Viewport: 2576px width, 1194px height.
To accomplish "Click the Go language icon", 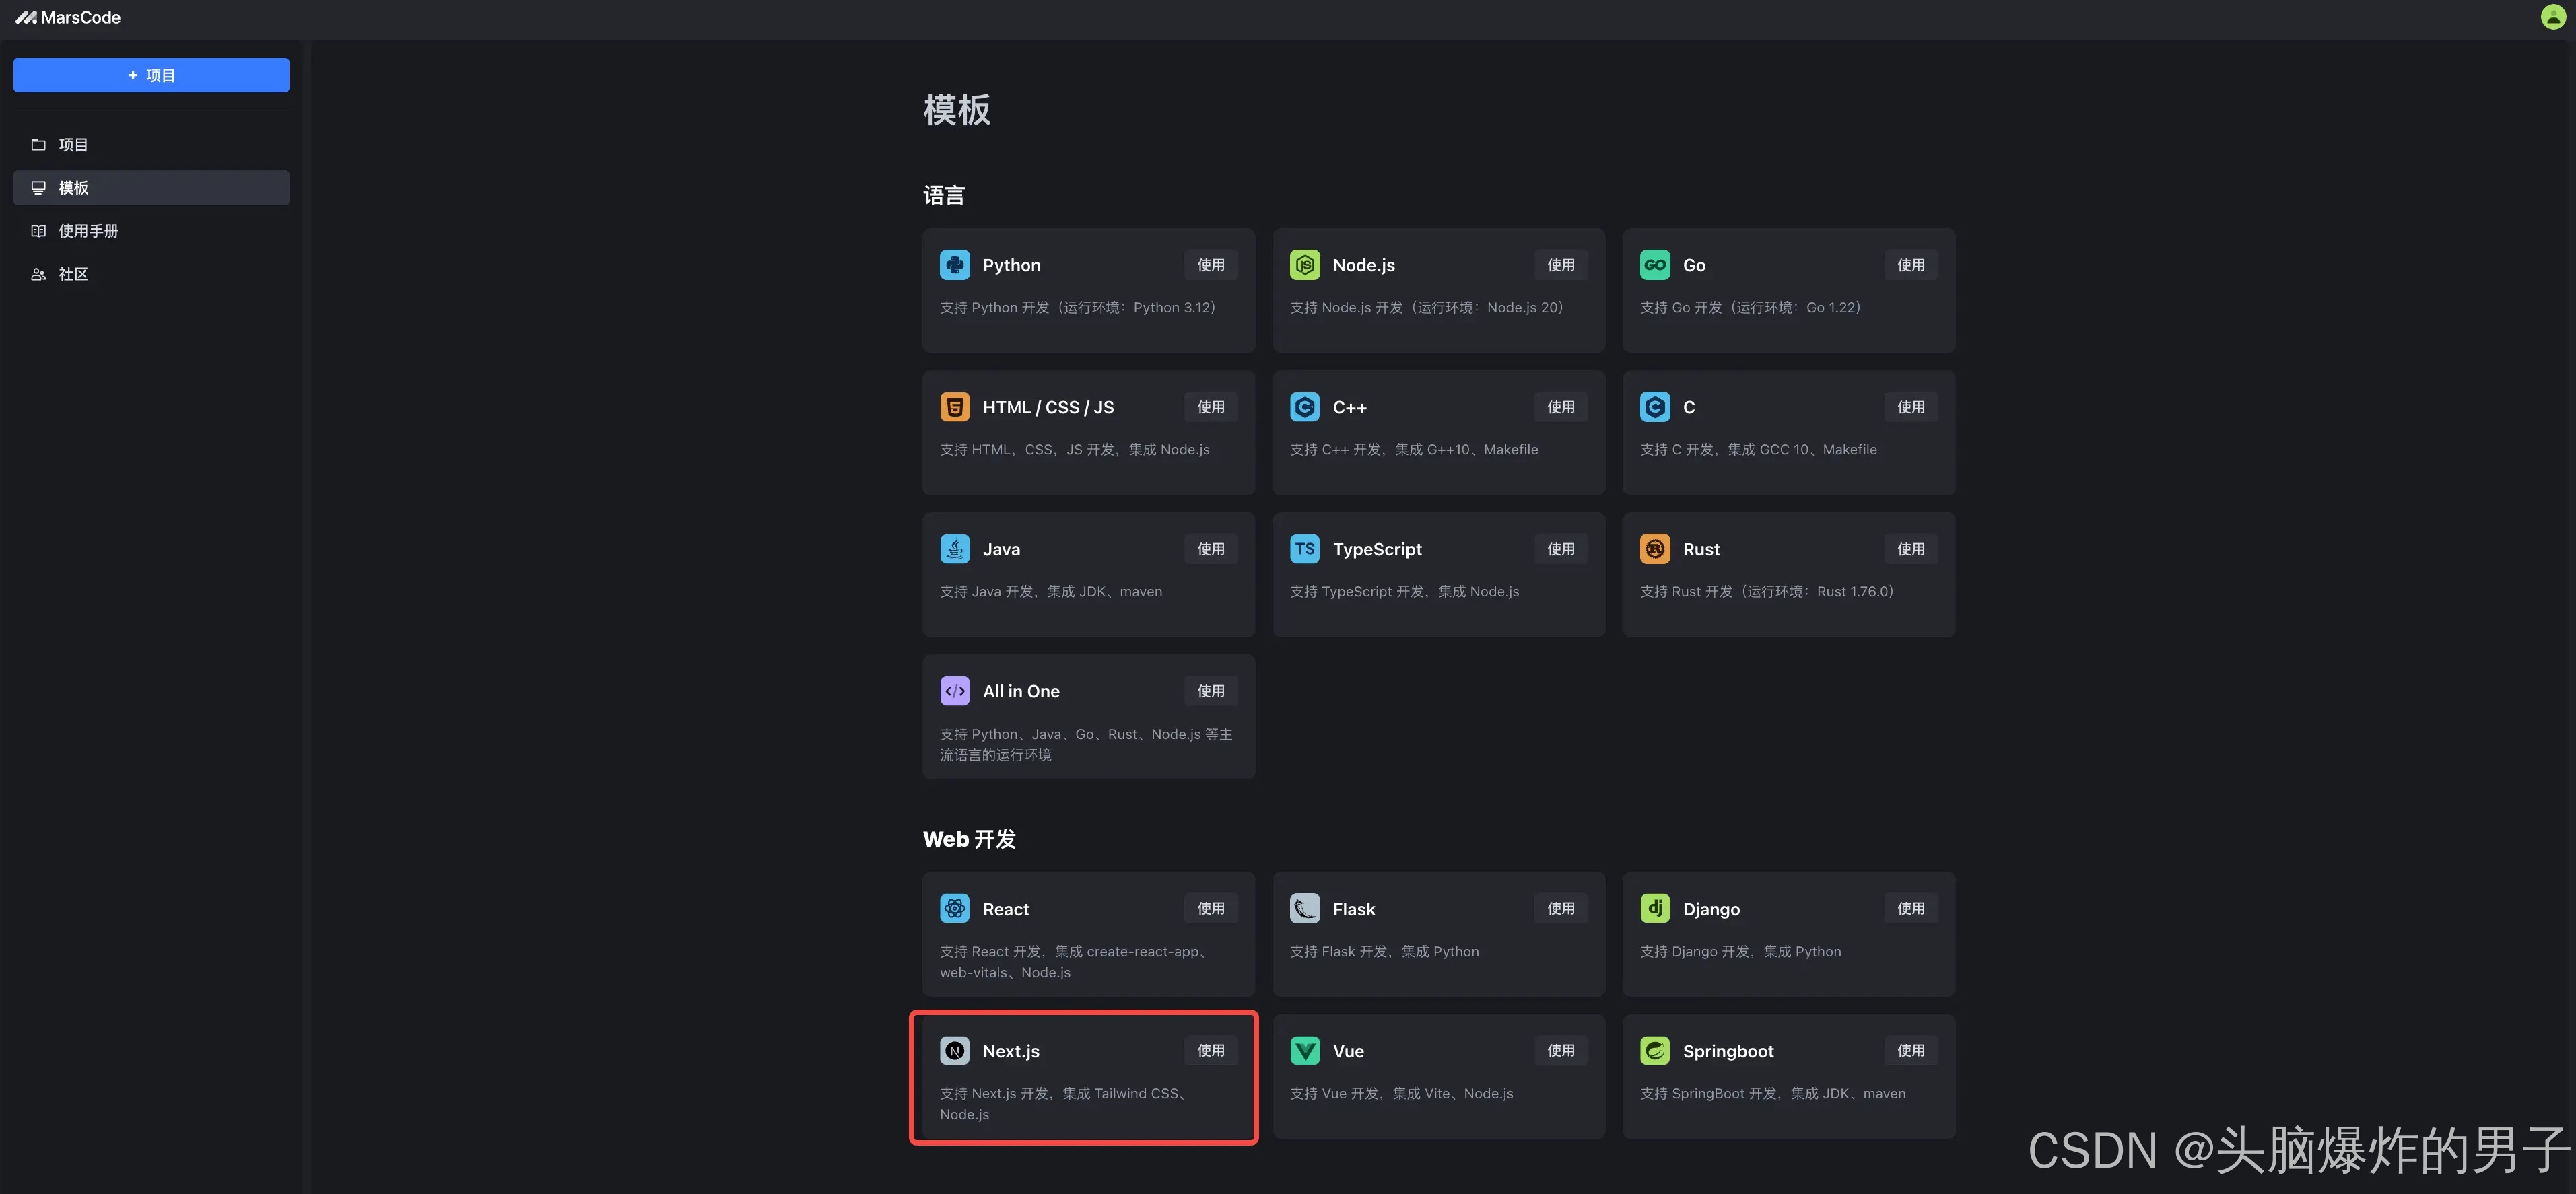I will [x=1654, y=265].
